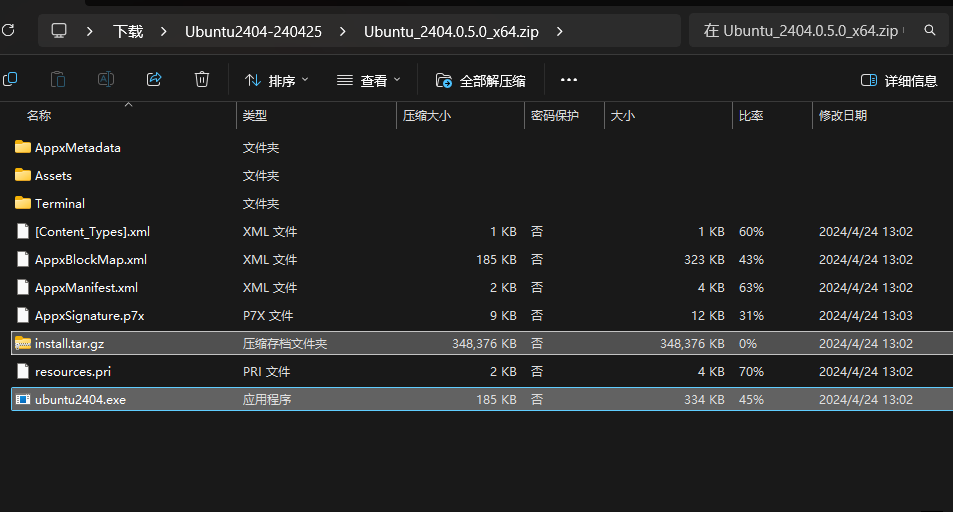
Task: Click the refresh icon in the address bar
Action: tap(8, 30)
